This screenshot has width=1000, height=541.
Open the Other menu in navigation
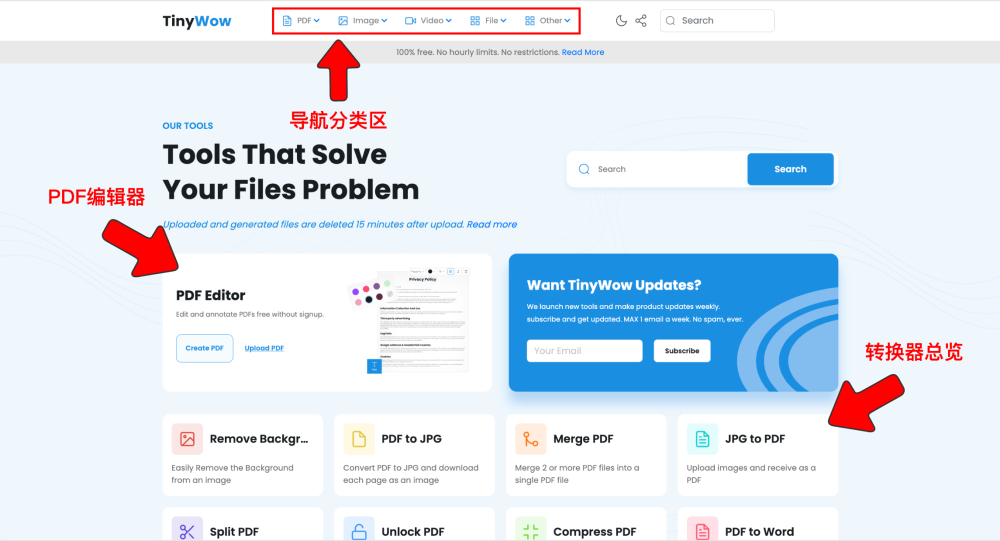(x=548, y=20)
